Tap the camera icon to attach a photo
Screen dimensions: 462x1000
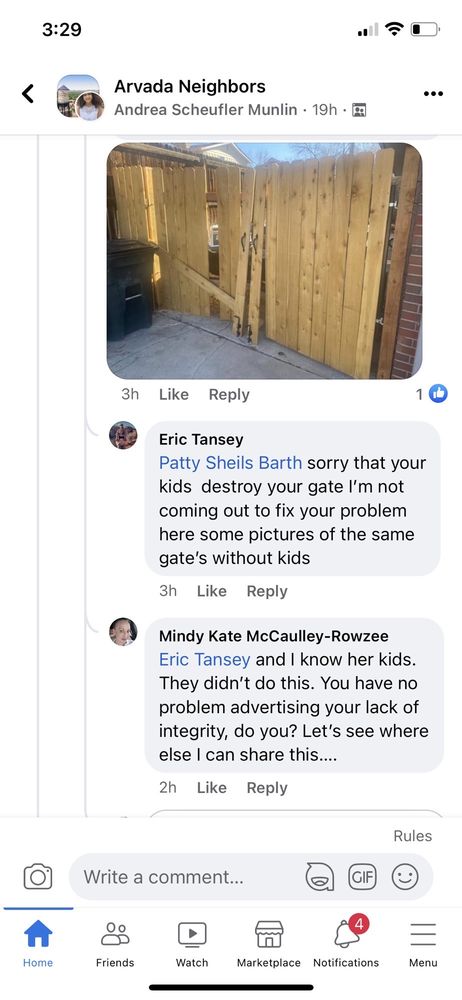38,876
